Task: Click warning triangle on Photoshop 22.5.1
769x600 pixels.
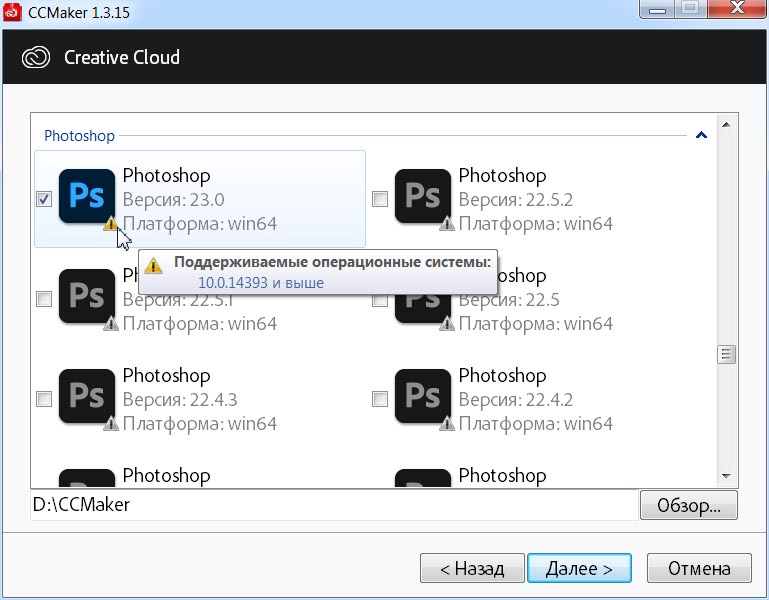Action: [111, 323]
